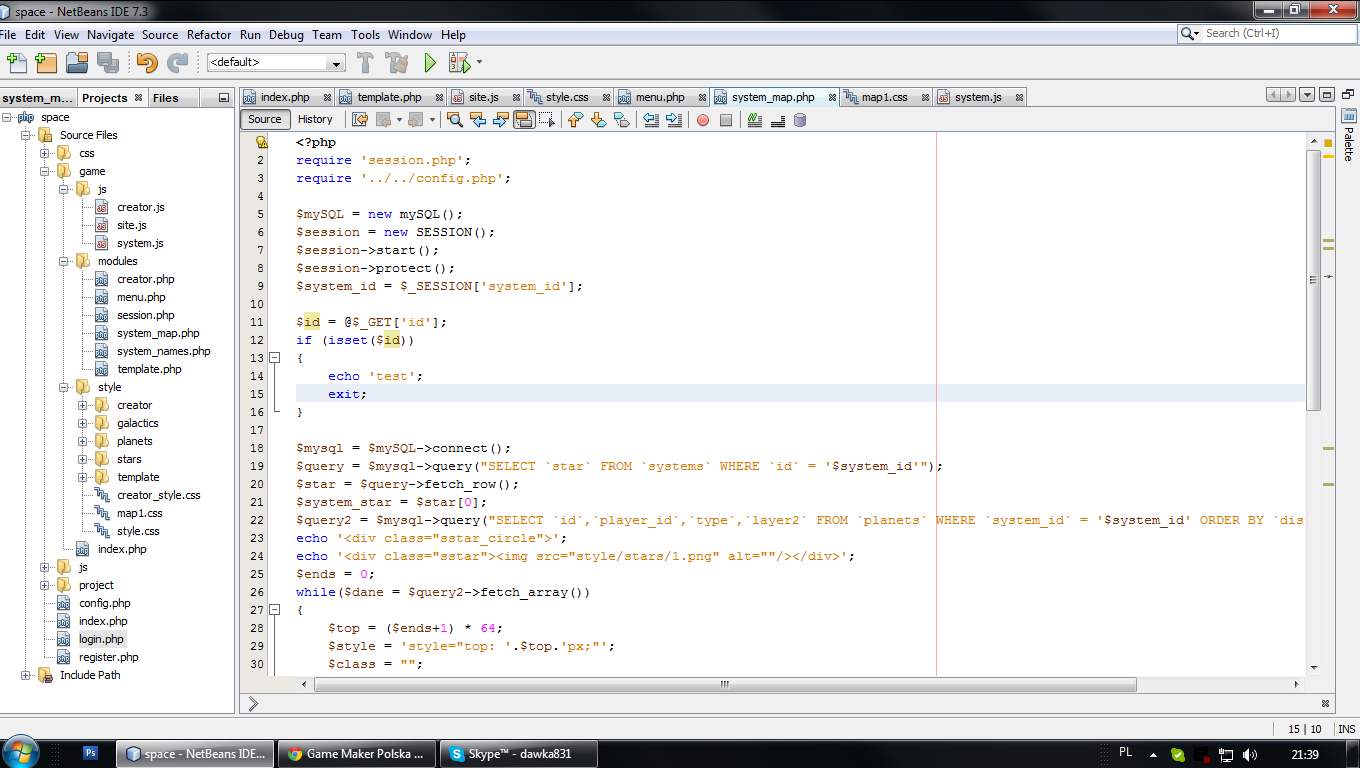
Task: Collapse the modules folder in tree
Action: (x=63, y=261)
